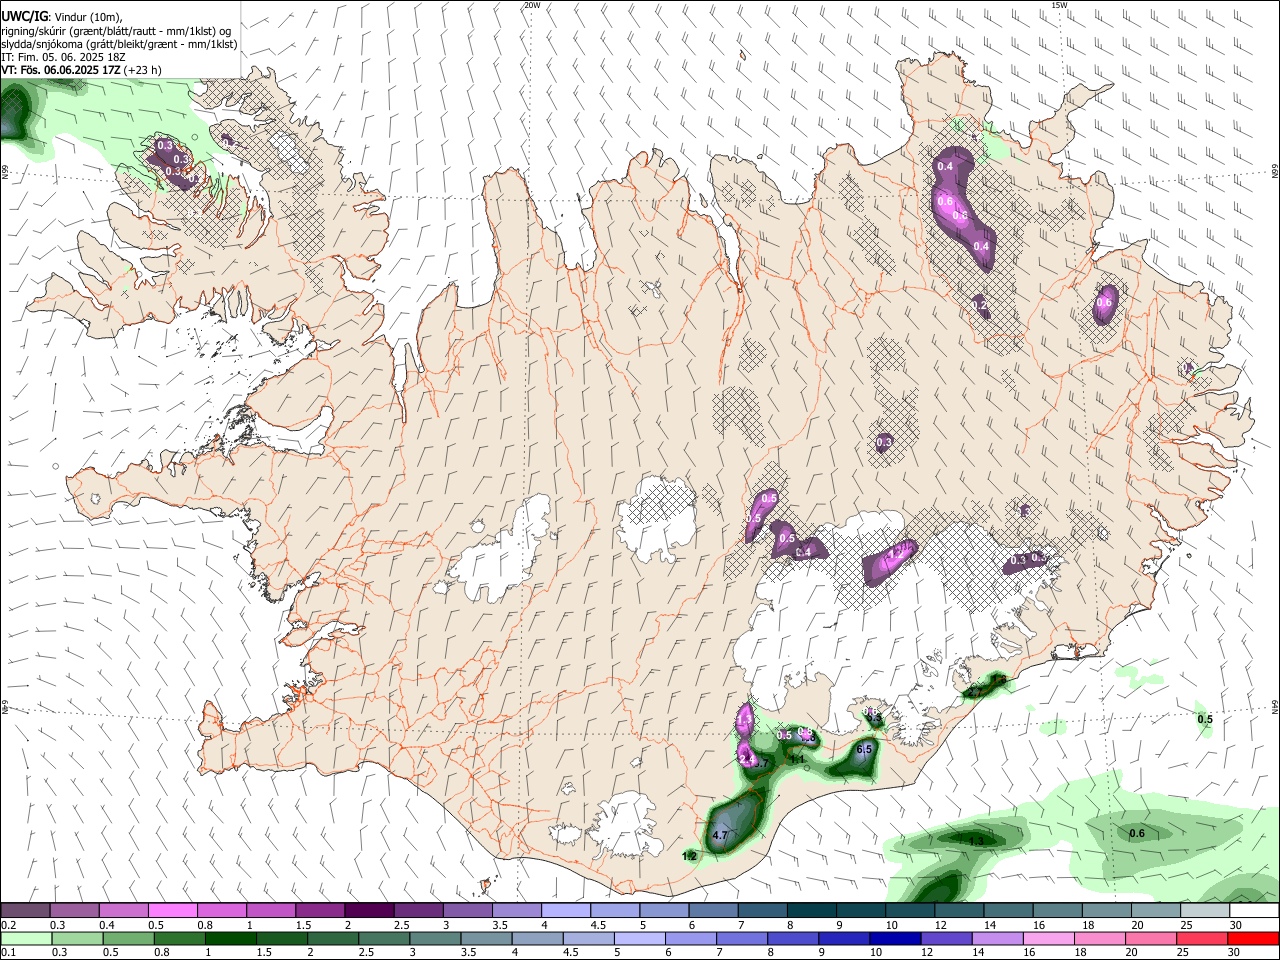Click the 'IT: Fim. 05. 06. 2025 18Z' line
Screen dimensions: 1280x960
click(x=62, y=57)
